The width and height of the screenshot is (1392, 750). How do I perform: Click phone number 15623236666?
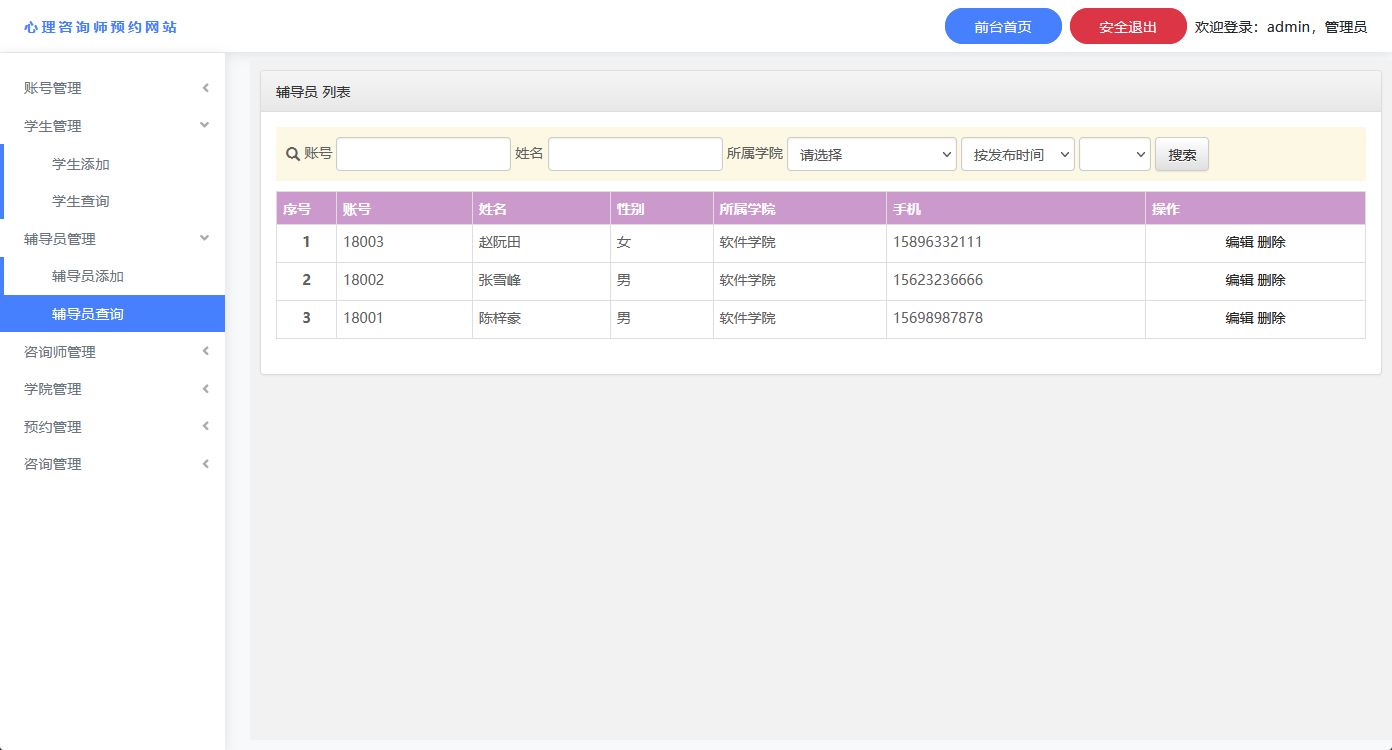coord(938,280)
